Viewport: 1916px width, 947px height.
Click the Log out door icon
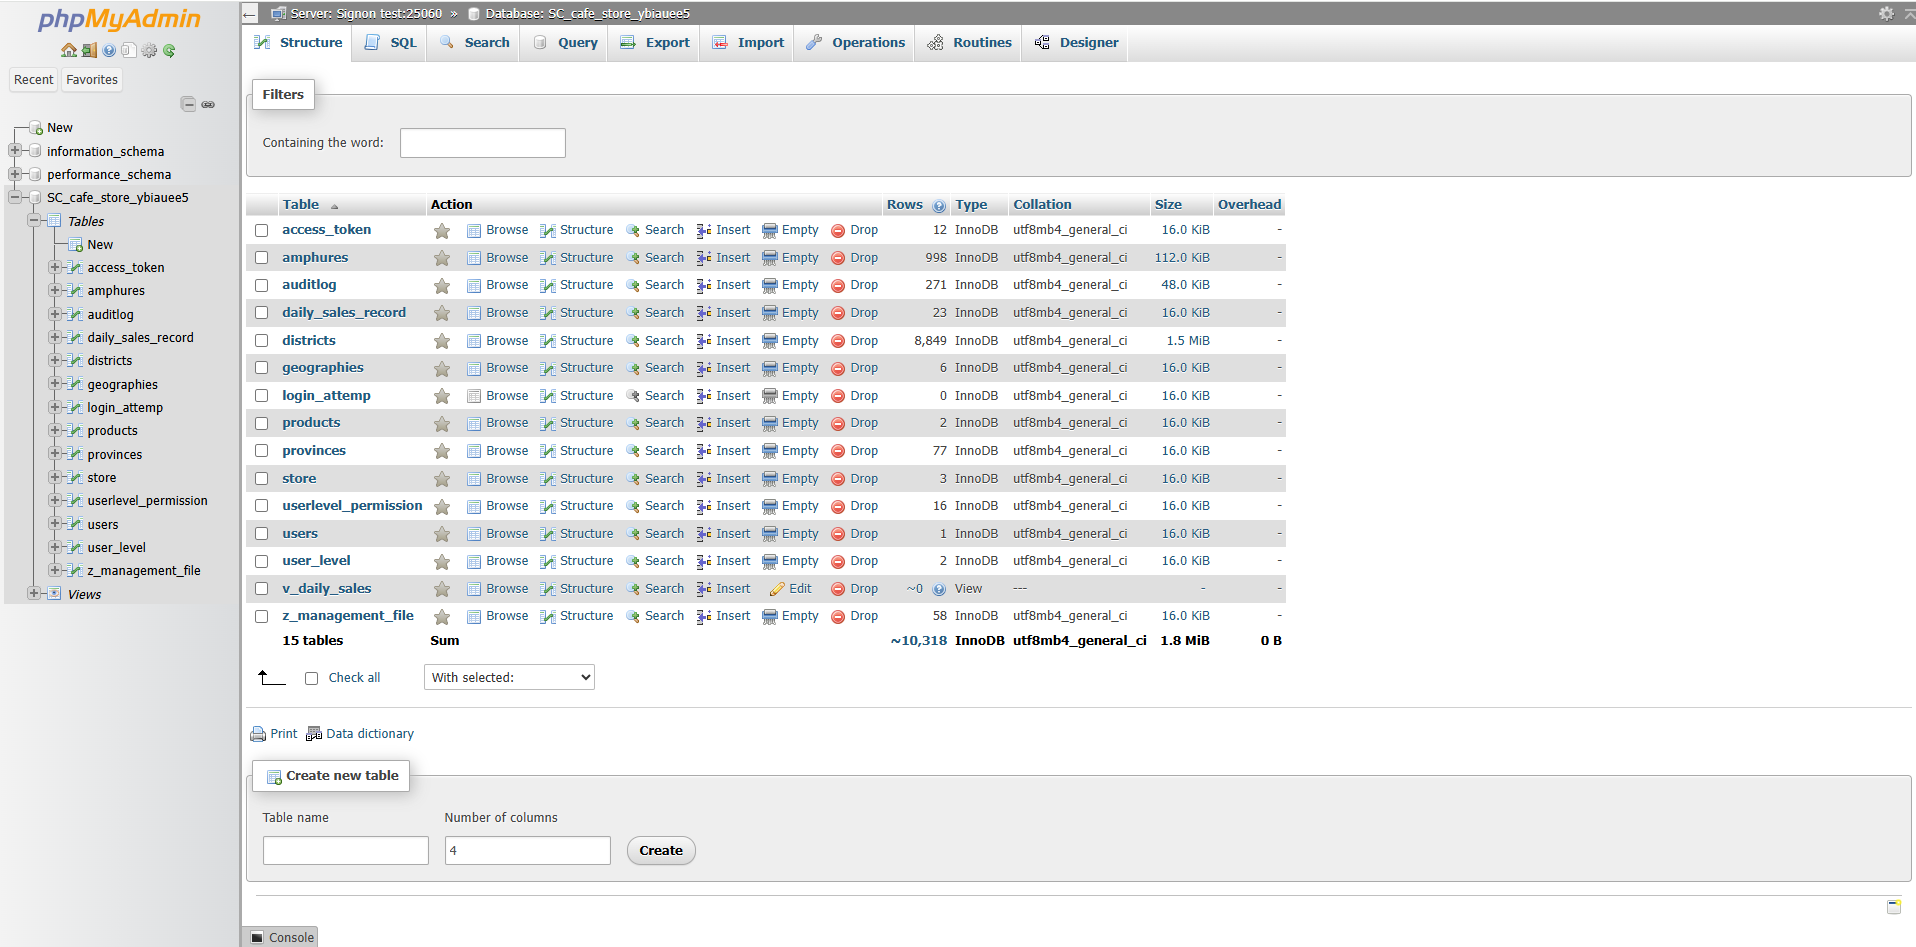coord(89,50)
